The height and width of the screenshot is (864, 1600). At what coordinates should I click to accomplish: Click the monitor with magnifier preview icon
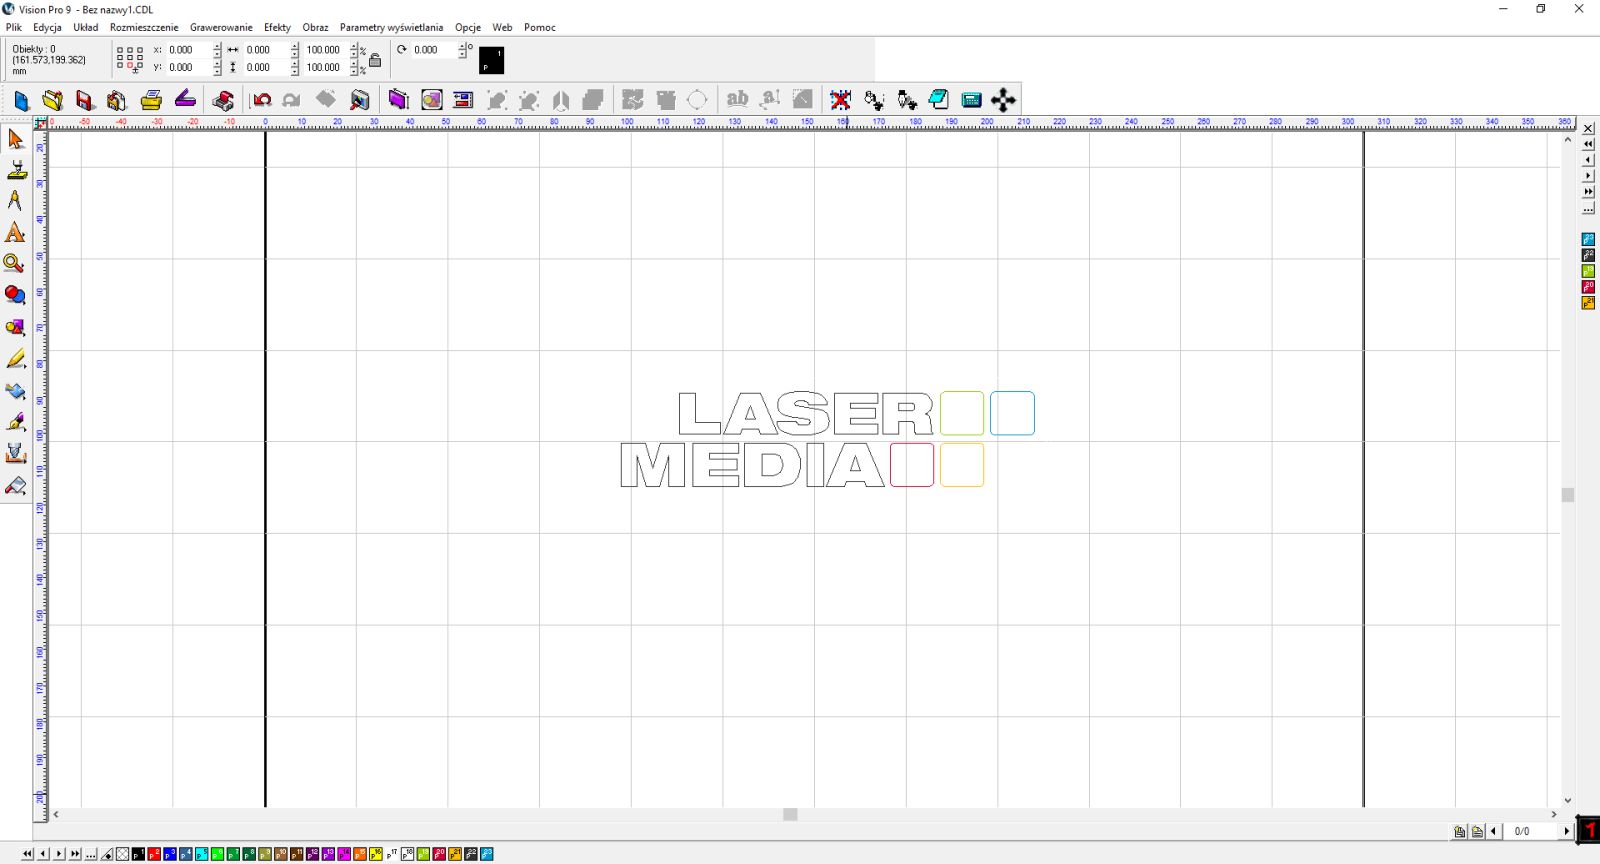point(360,100)
